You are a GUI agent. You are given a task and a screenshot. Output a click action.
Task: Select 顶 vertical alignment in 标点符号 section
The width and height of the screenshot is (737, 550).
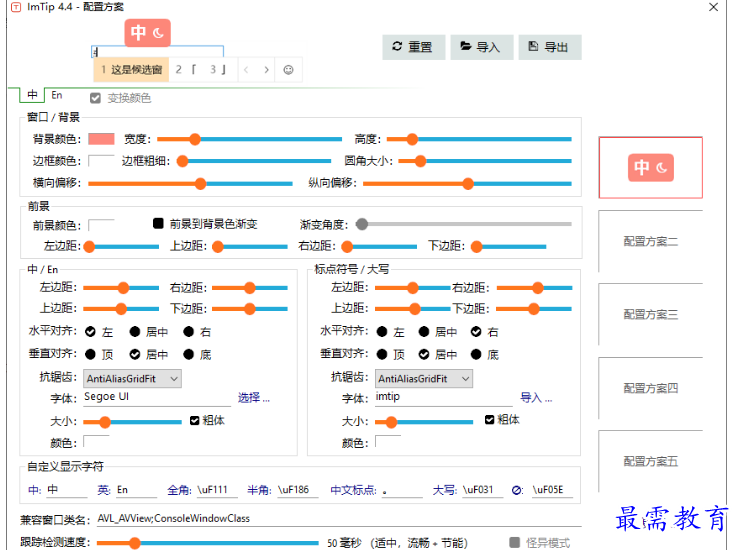382,354
